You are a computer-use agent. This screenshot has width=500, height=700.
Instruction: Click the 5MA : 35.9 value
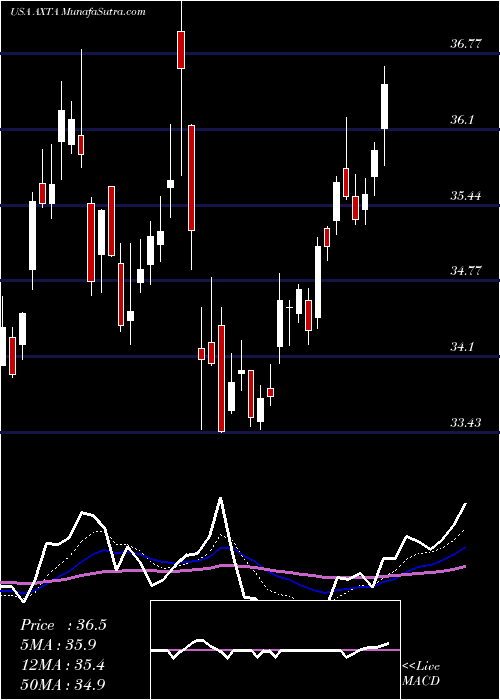click(58, 645)
